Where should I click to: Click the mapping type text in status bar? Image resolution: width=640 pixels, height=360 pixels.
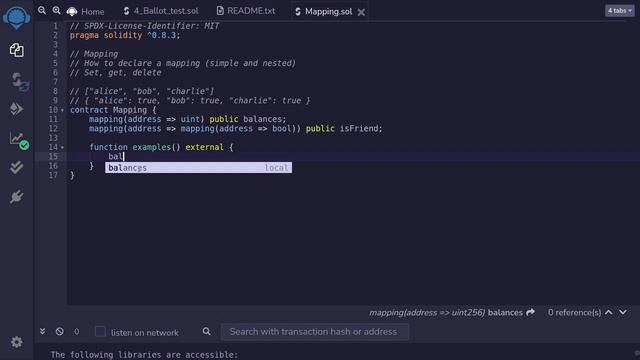(427, 313)
